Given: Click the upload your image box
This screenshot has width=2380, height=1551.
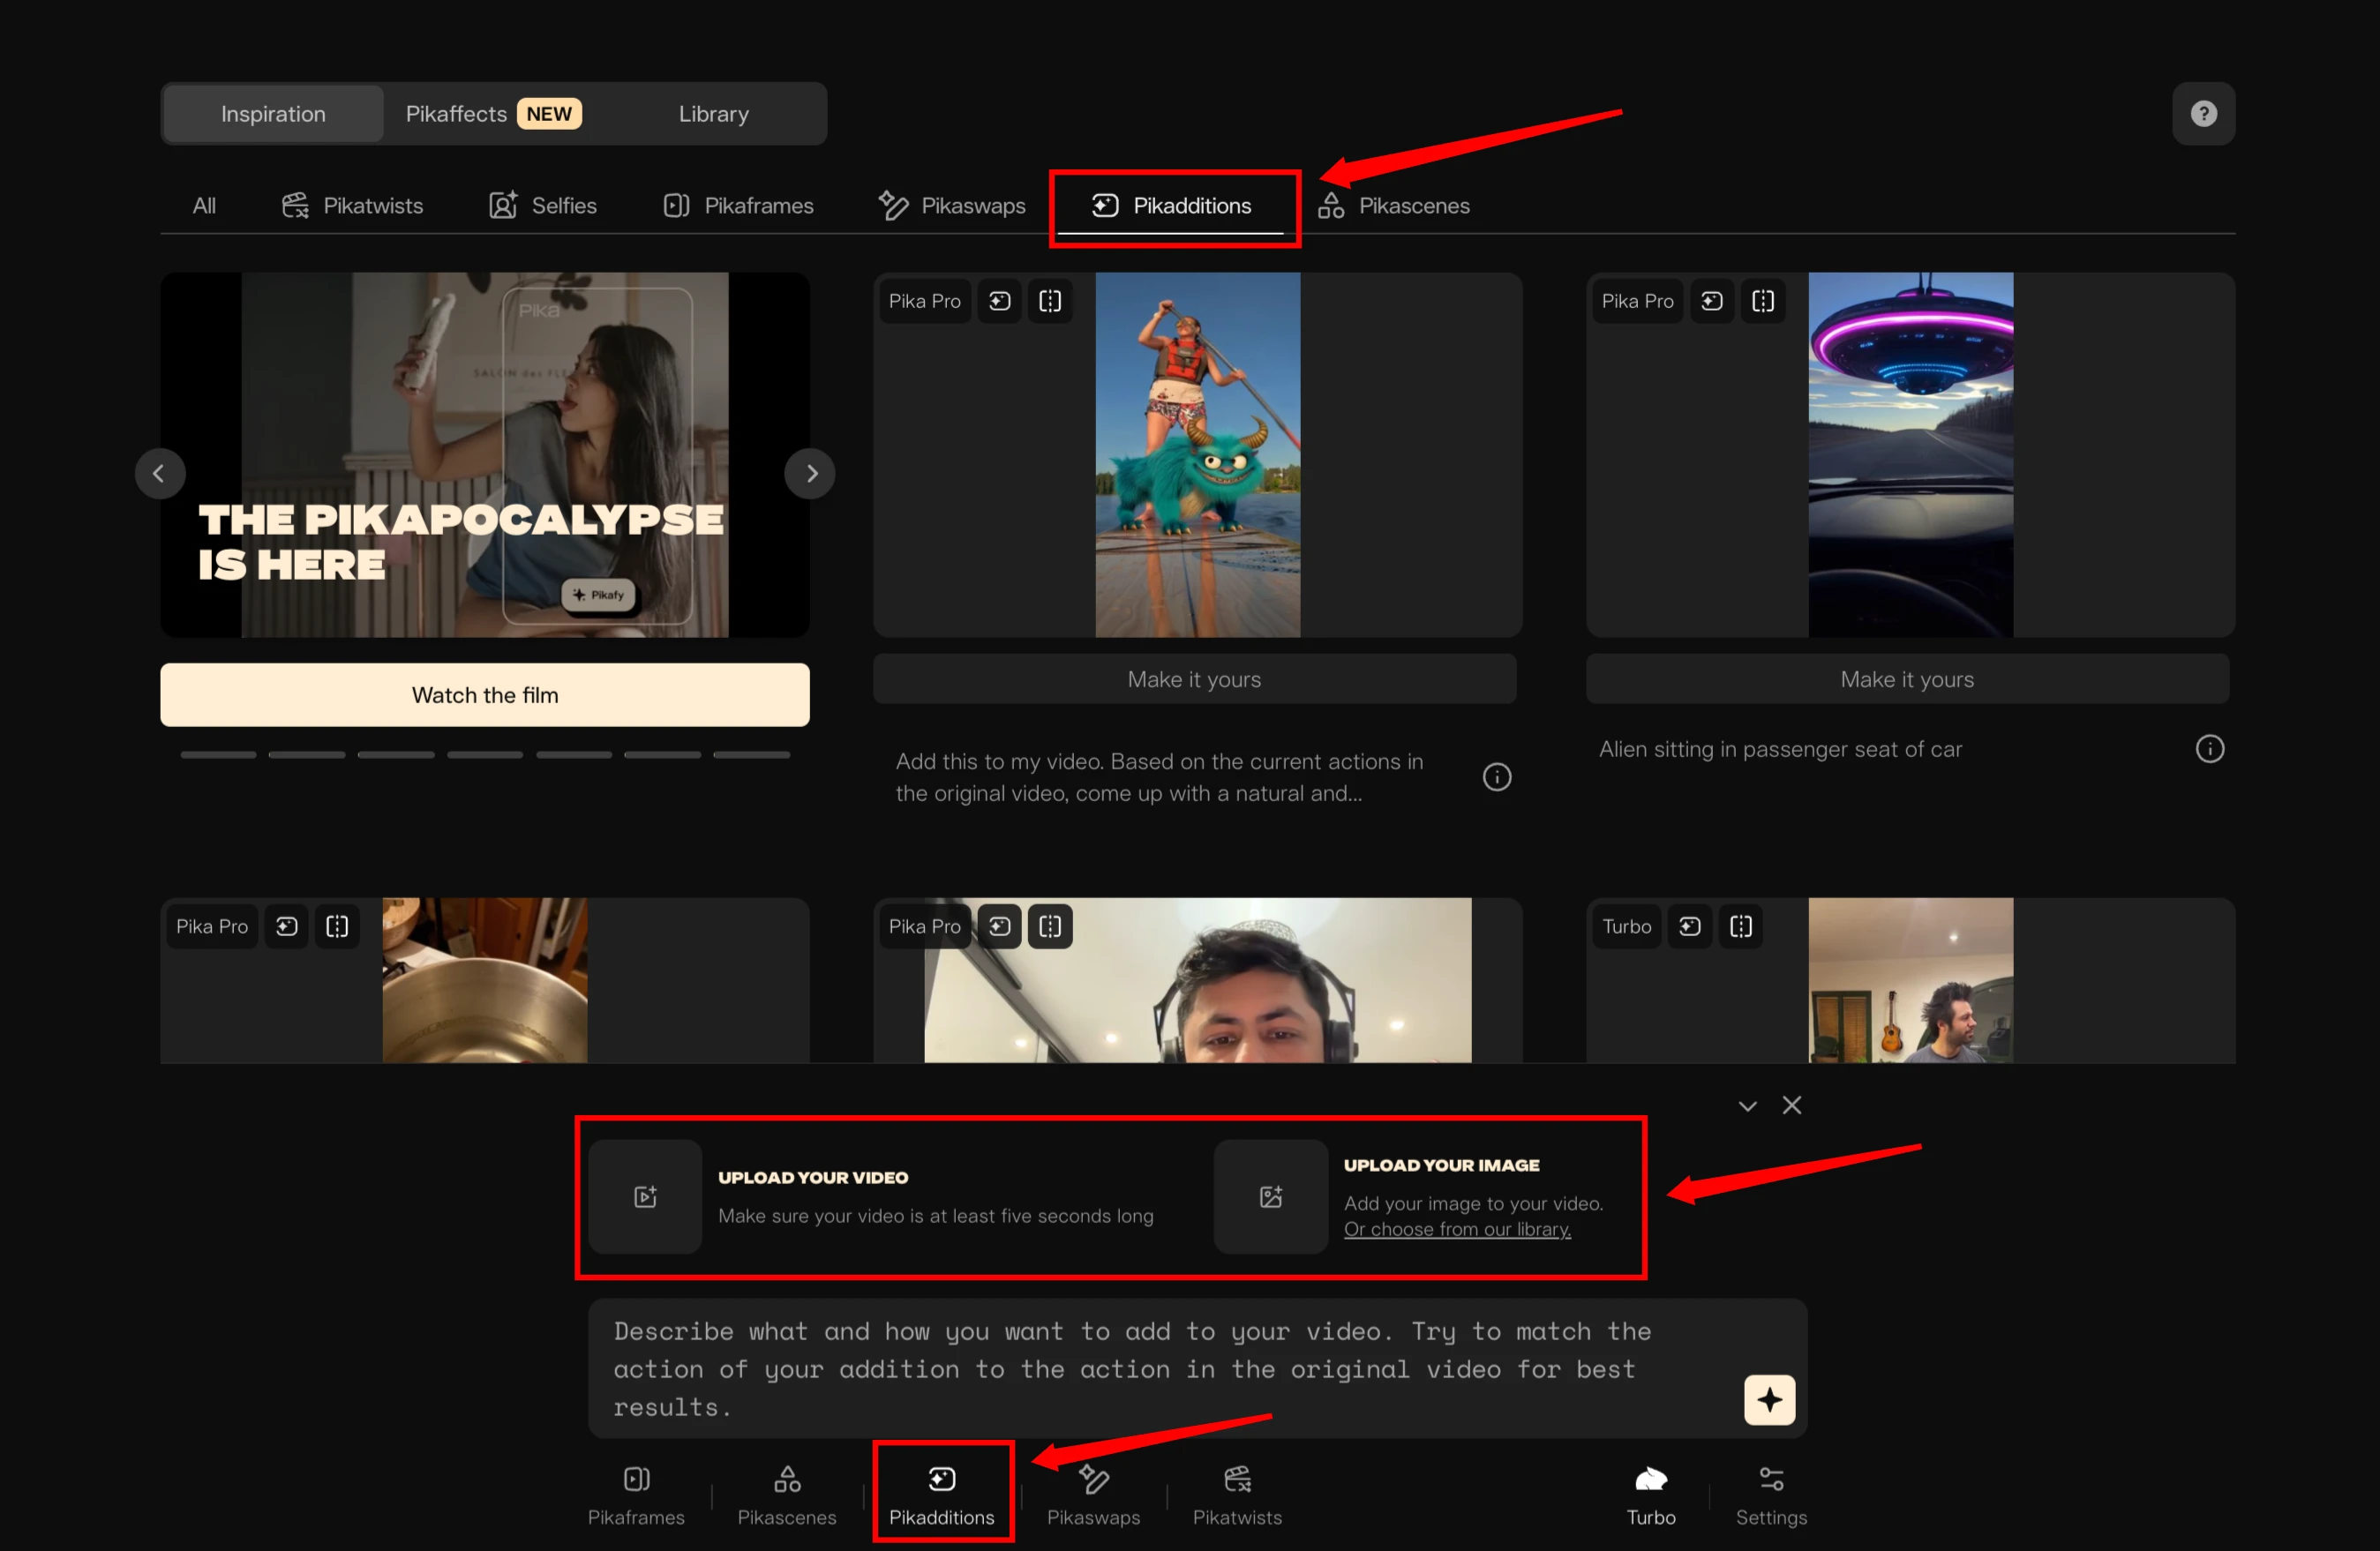Looking at the screenshot, I should (1270, 1197).
